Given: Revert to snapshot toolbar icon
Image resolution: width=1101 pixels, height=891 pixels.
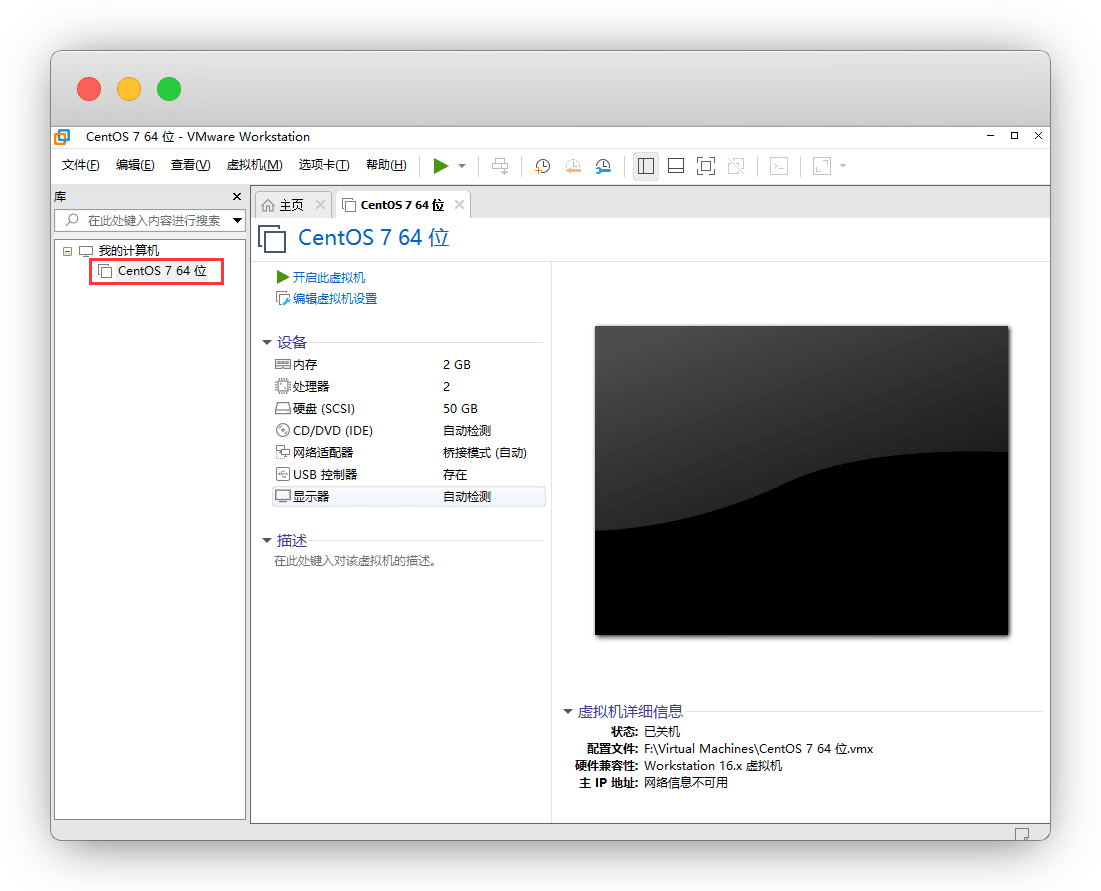Looking at the screenshot, I should point(573,166).
